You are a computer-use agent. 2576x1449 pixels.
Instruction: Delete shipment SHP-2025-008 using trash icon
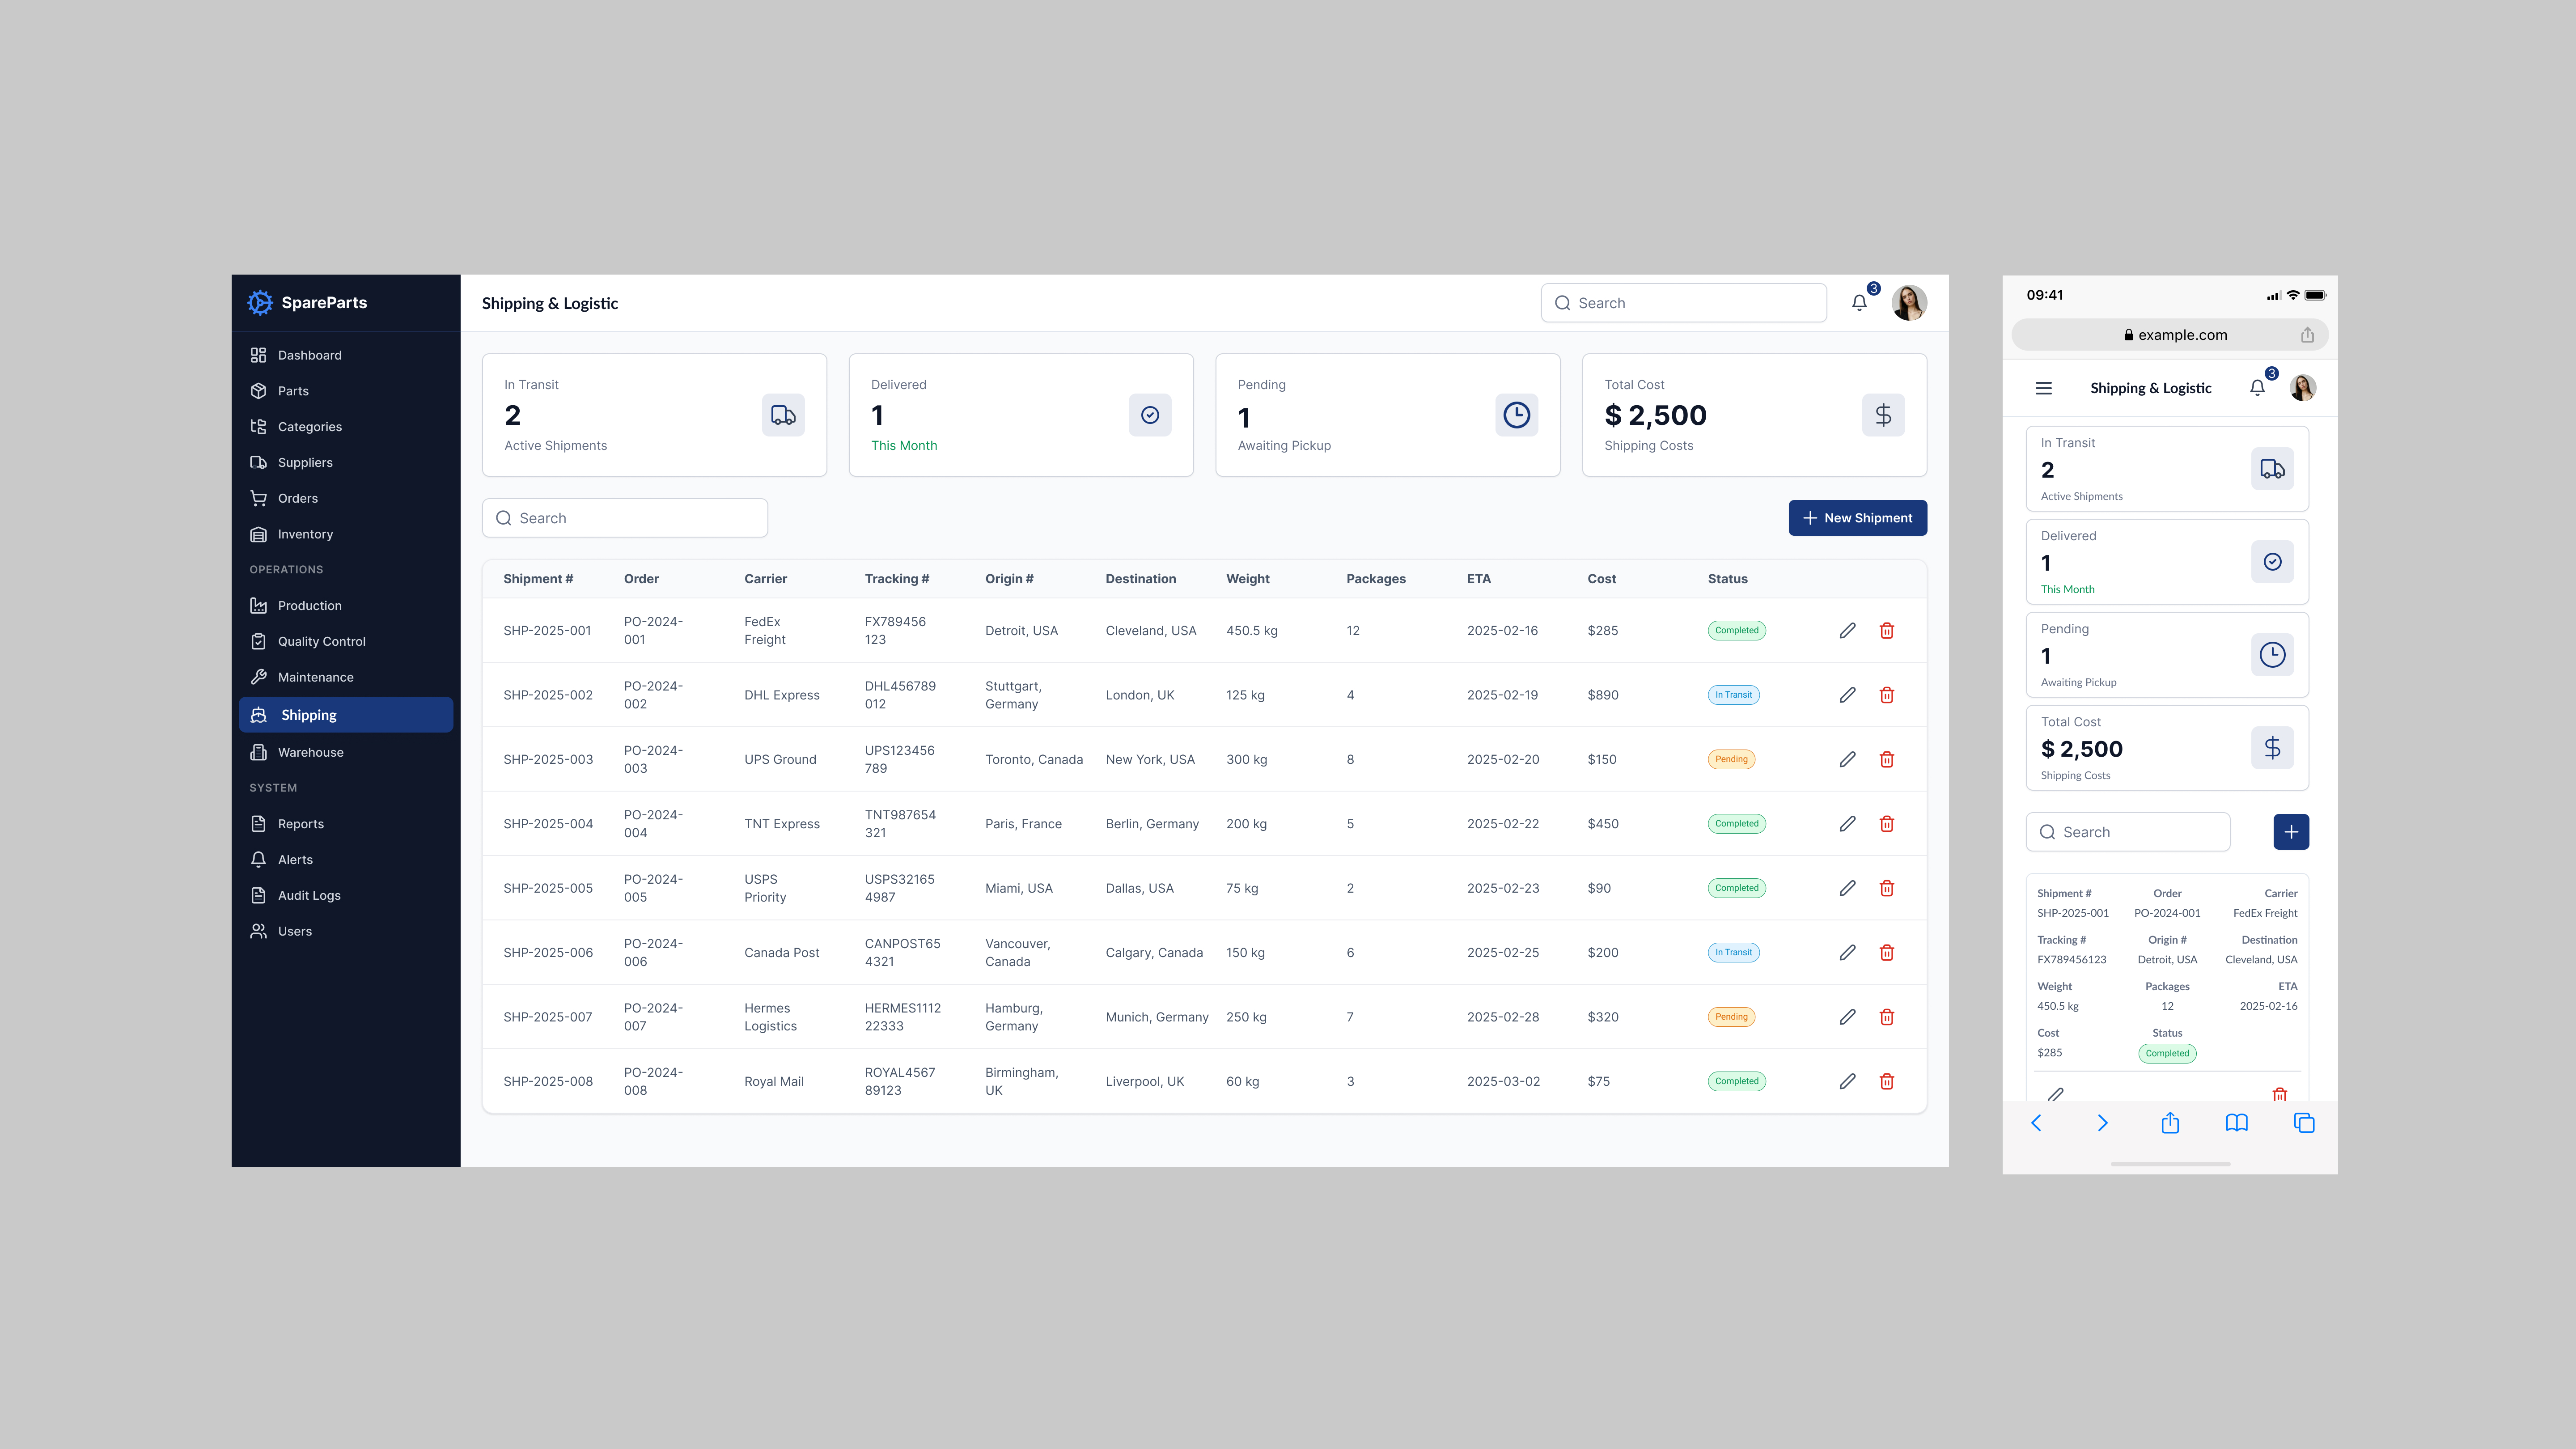click(1886, 1081)
